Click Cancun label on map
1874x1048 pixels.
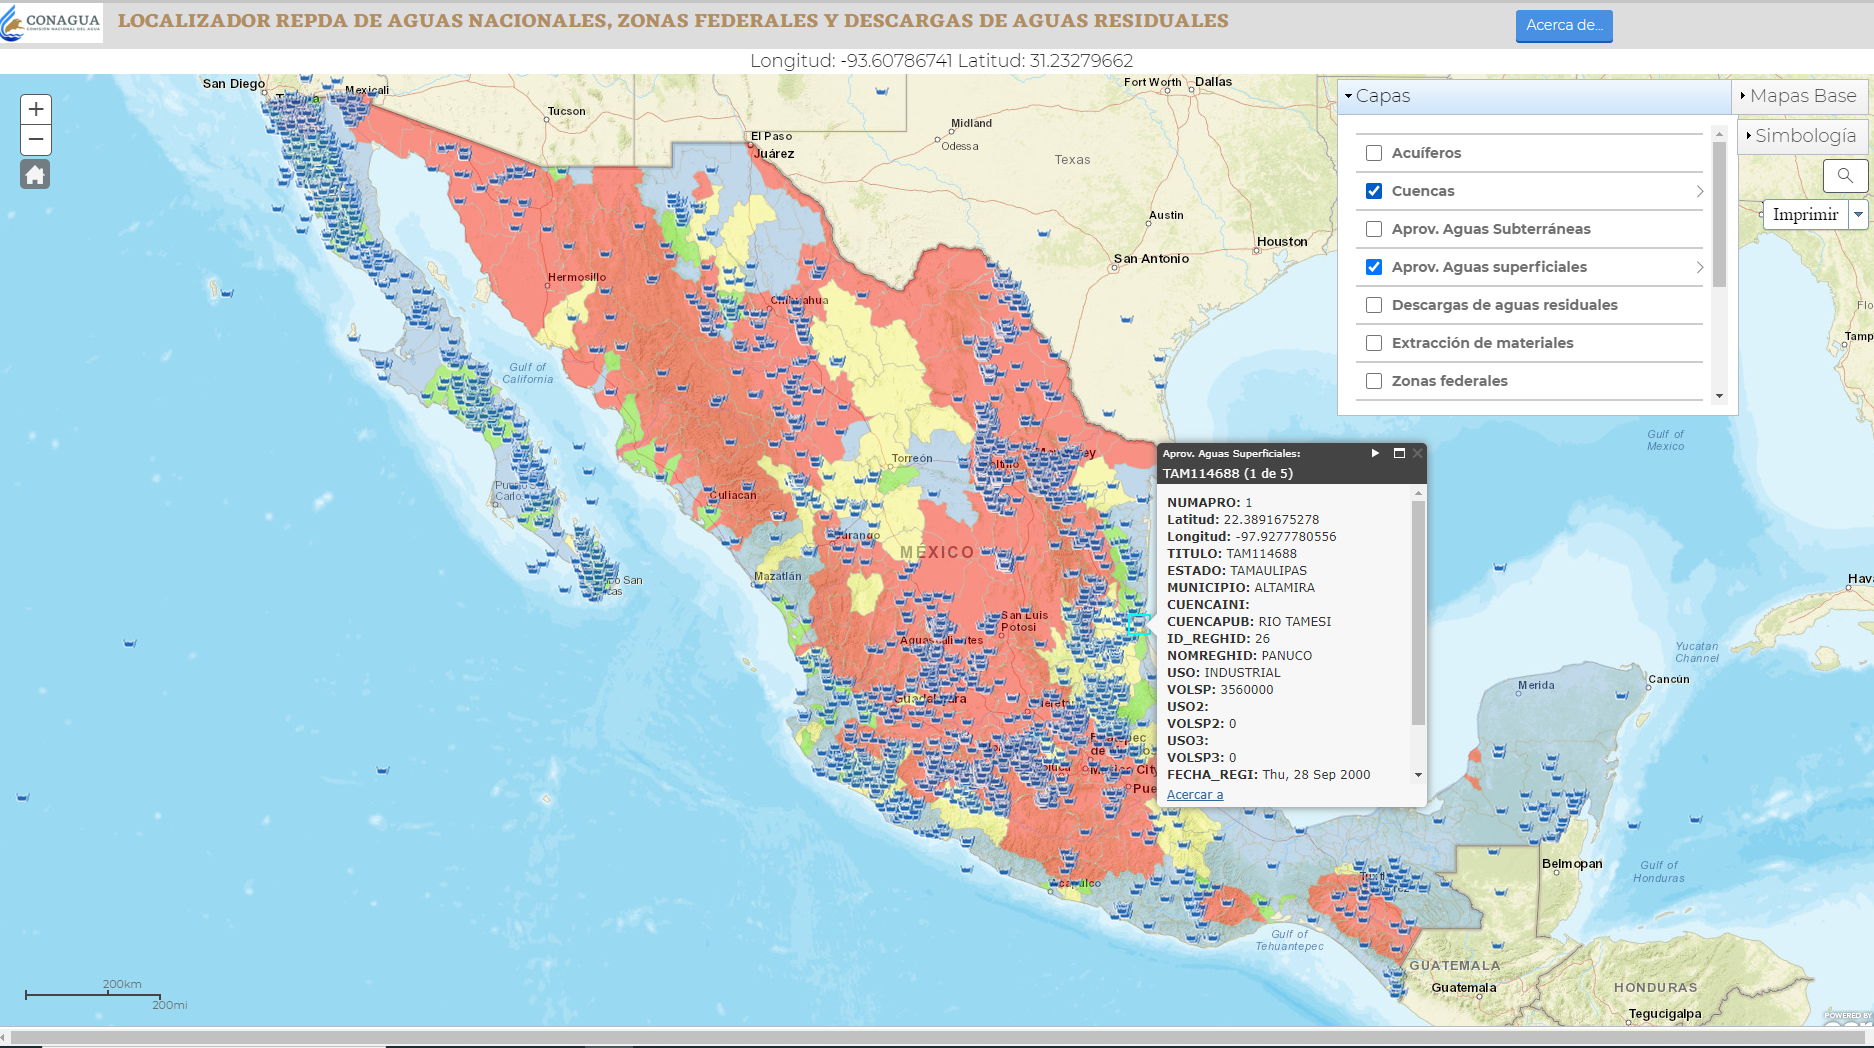click(1669, 680)
